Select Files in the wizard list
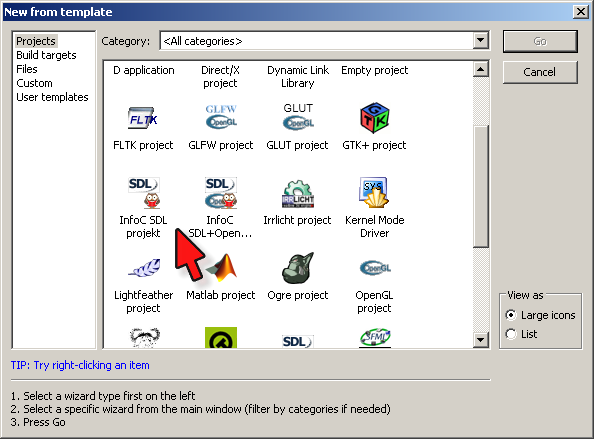This screenshot has height=439, width=594. click(x=27, y=69)
